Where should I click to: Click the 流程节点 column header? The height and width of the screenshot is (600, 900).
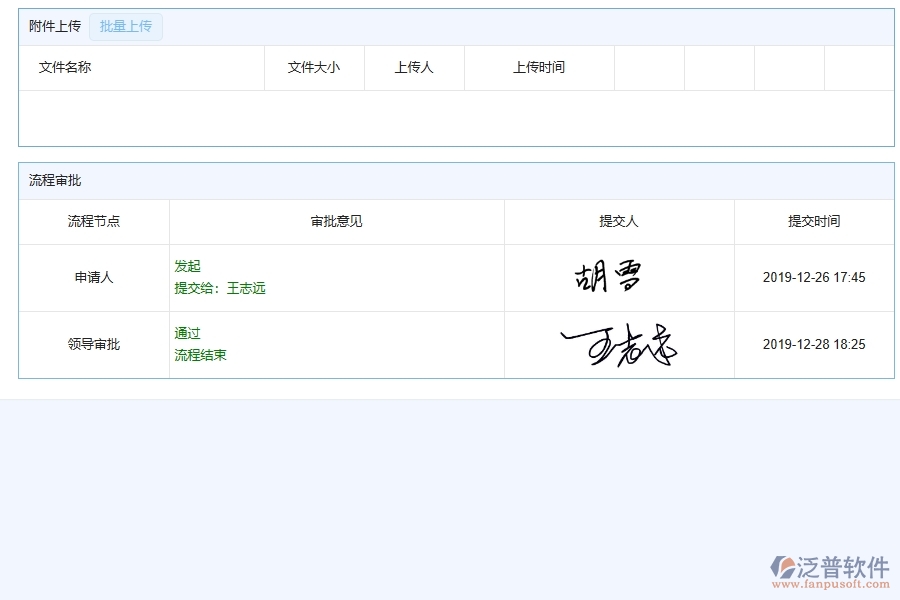(95, 221)
